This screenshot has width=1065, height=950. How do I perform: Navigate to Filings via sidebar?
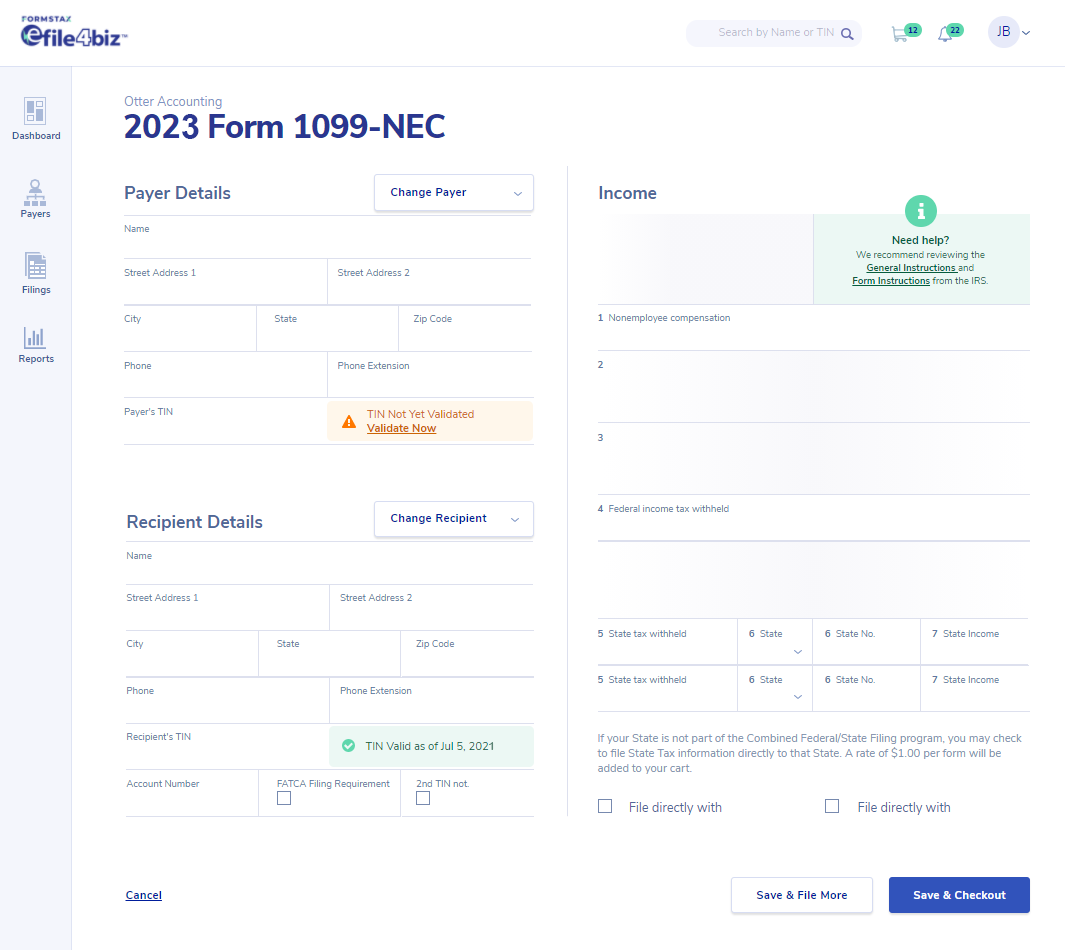coord(35,272)
